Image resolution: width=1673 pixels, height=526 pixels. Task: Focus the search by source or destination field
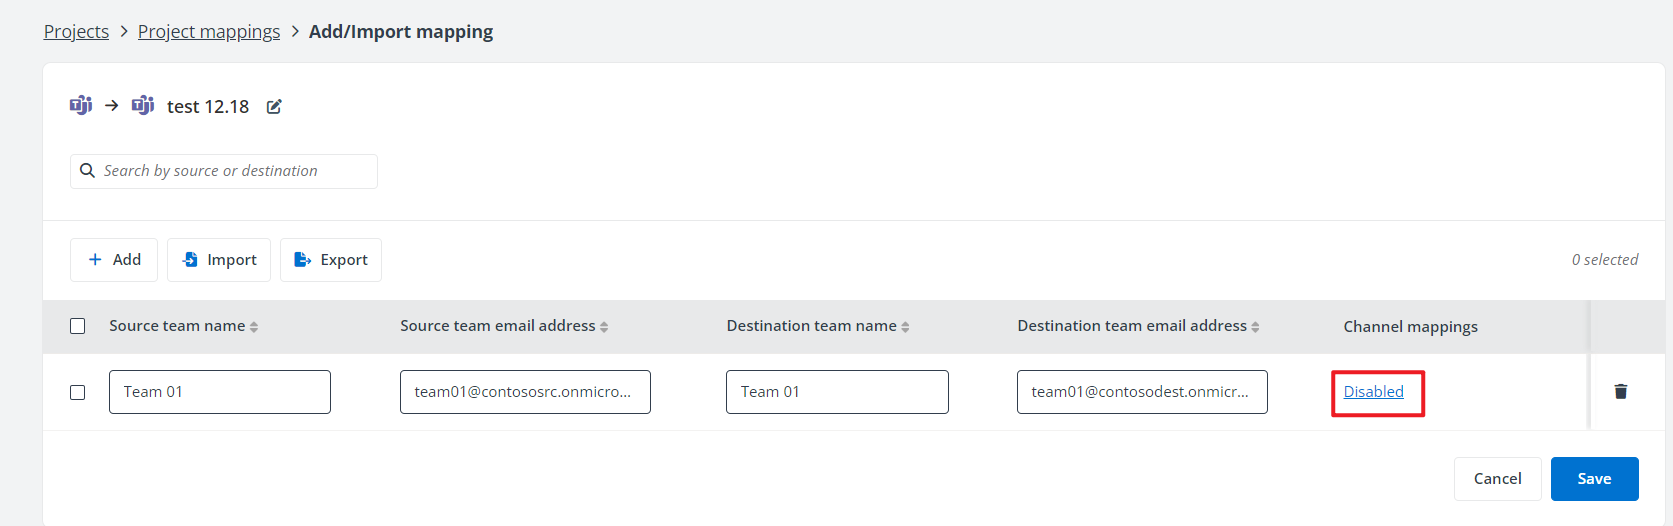coord(235,171)
